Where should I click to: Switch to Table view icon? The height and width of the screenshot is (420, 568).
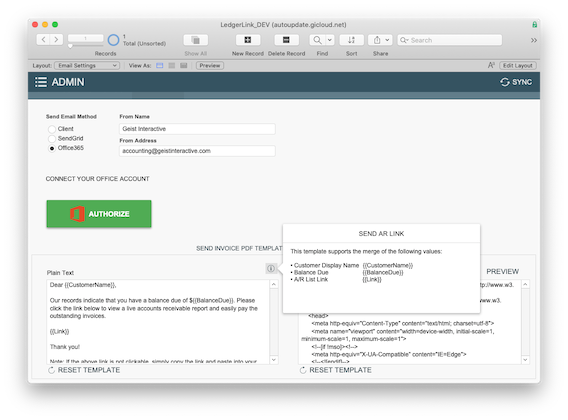point(184,66)
